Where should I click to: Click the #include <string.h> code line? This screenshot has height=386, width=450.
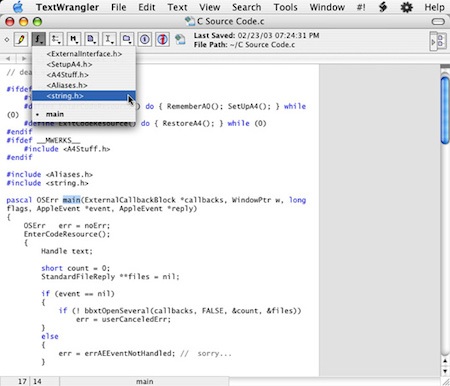coord(47,183)
